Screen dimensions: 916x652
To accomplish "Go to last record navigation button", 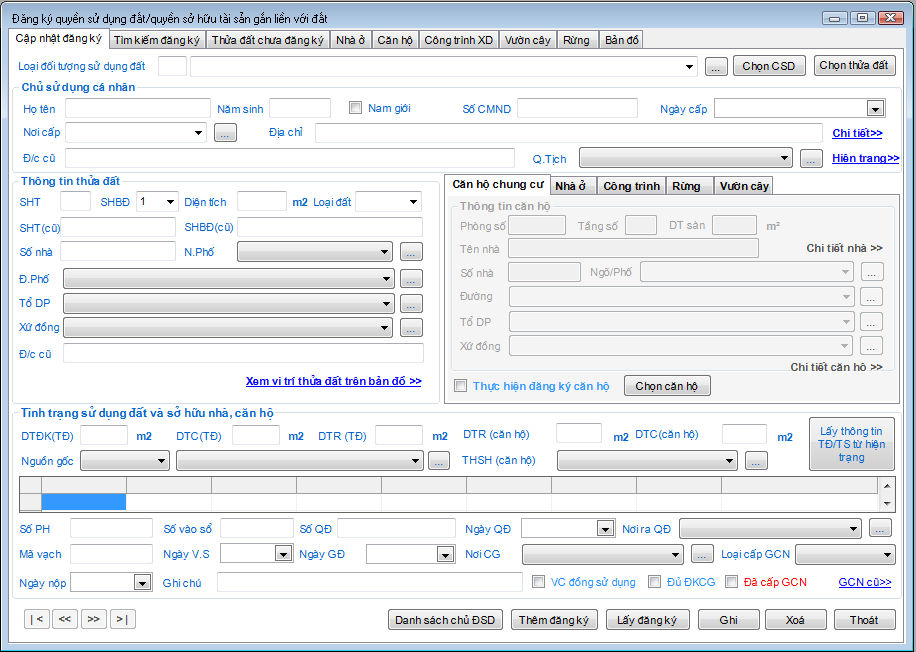I will click(122, 619).
